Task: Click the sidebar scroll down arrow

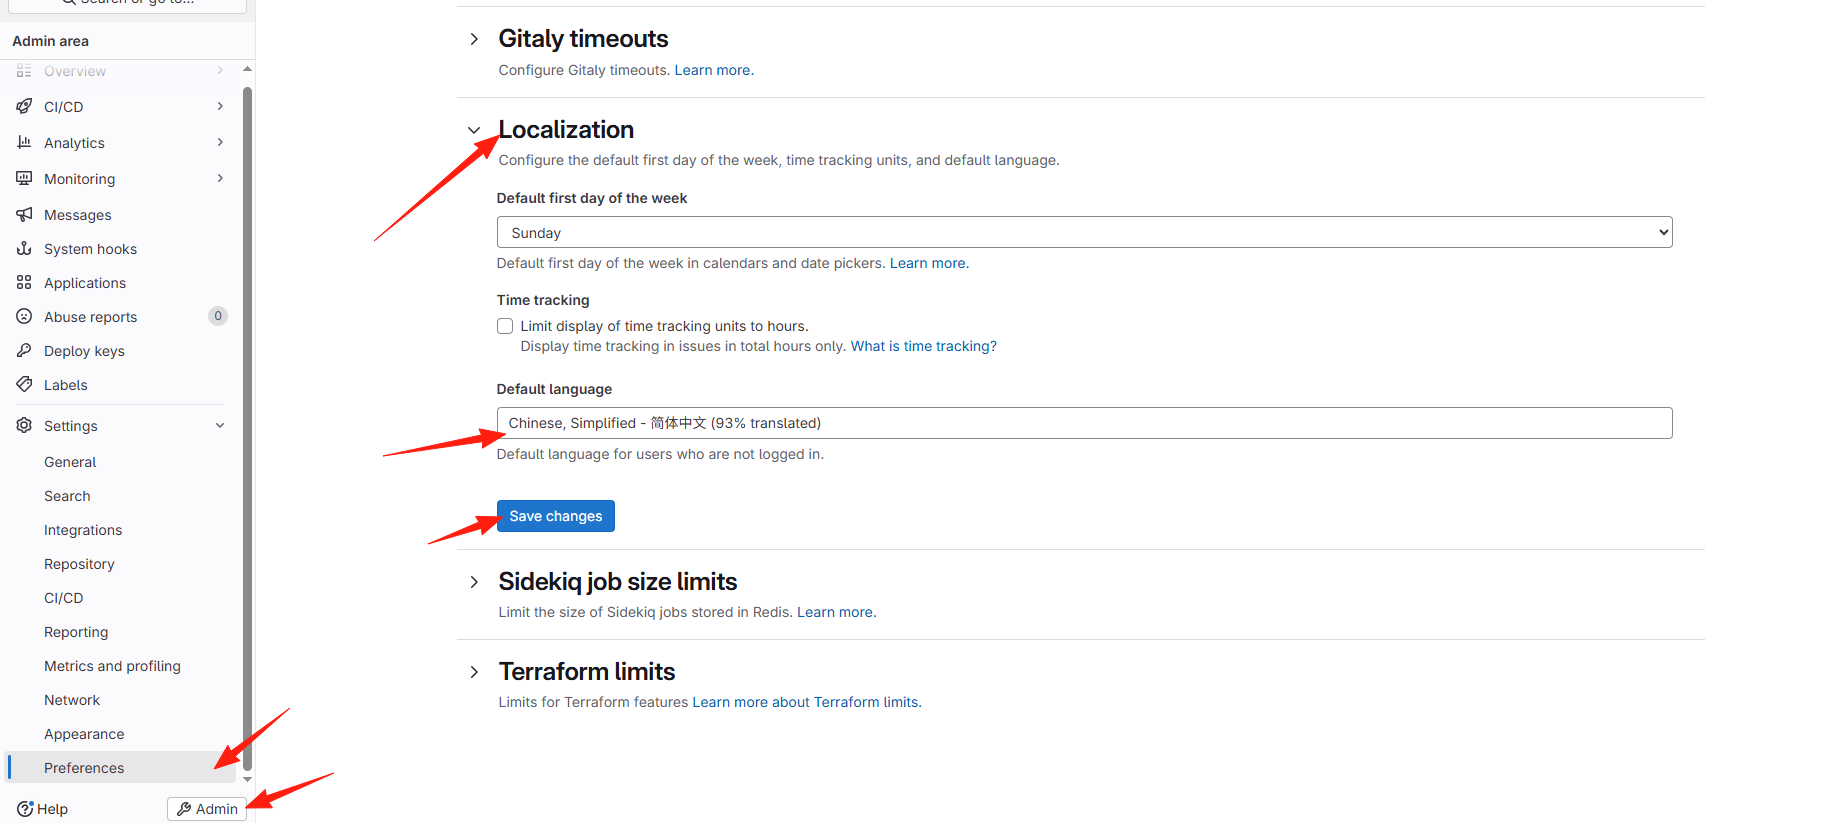Action: pyautogui.click(x=247, y=779)
